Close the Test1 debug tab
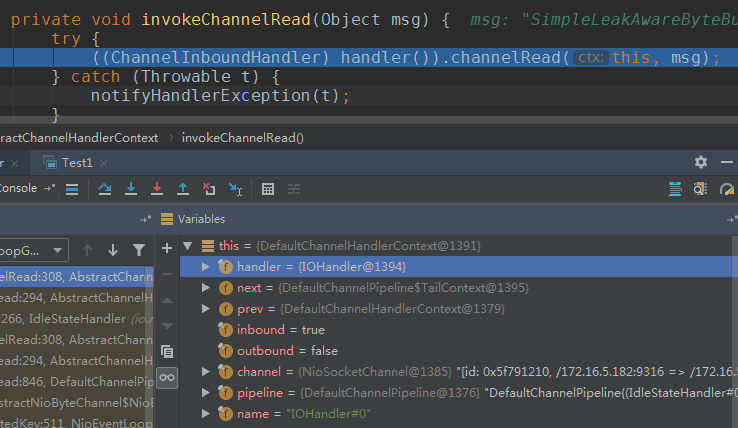Screen dimensions: 738x428 (x=104, y=163)
